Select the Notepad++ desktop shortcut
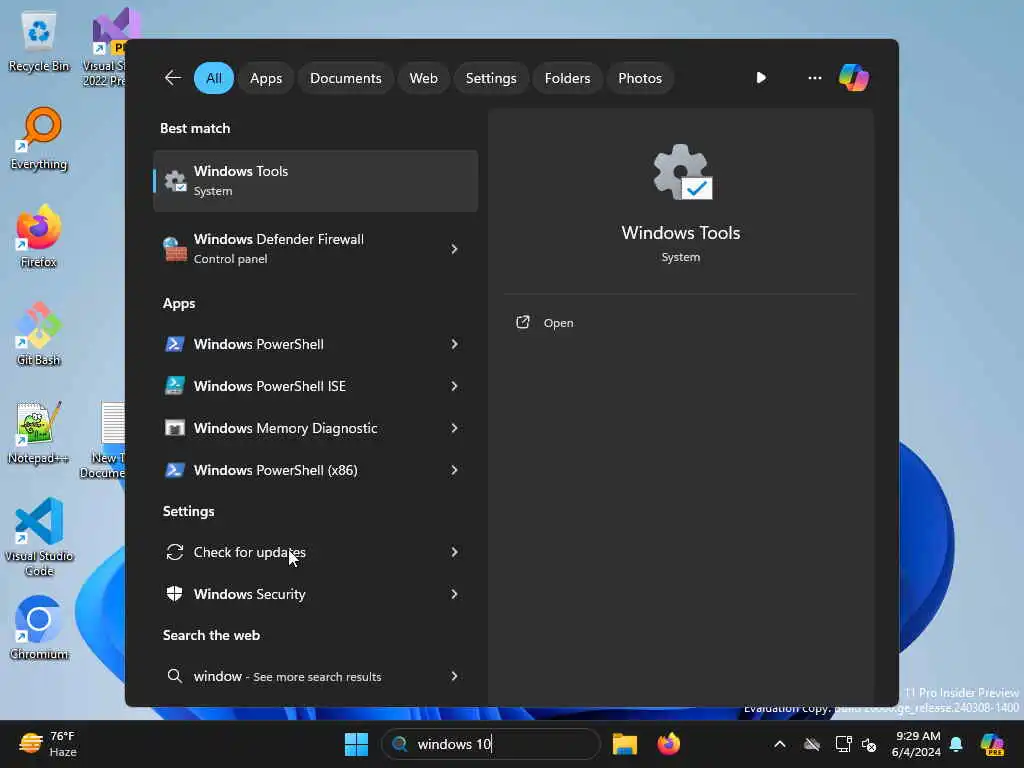 (x=39, y=432)
